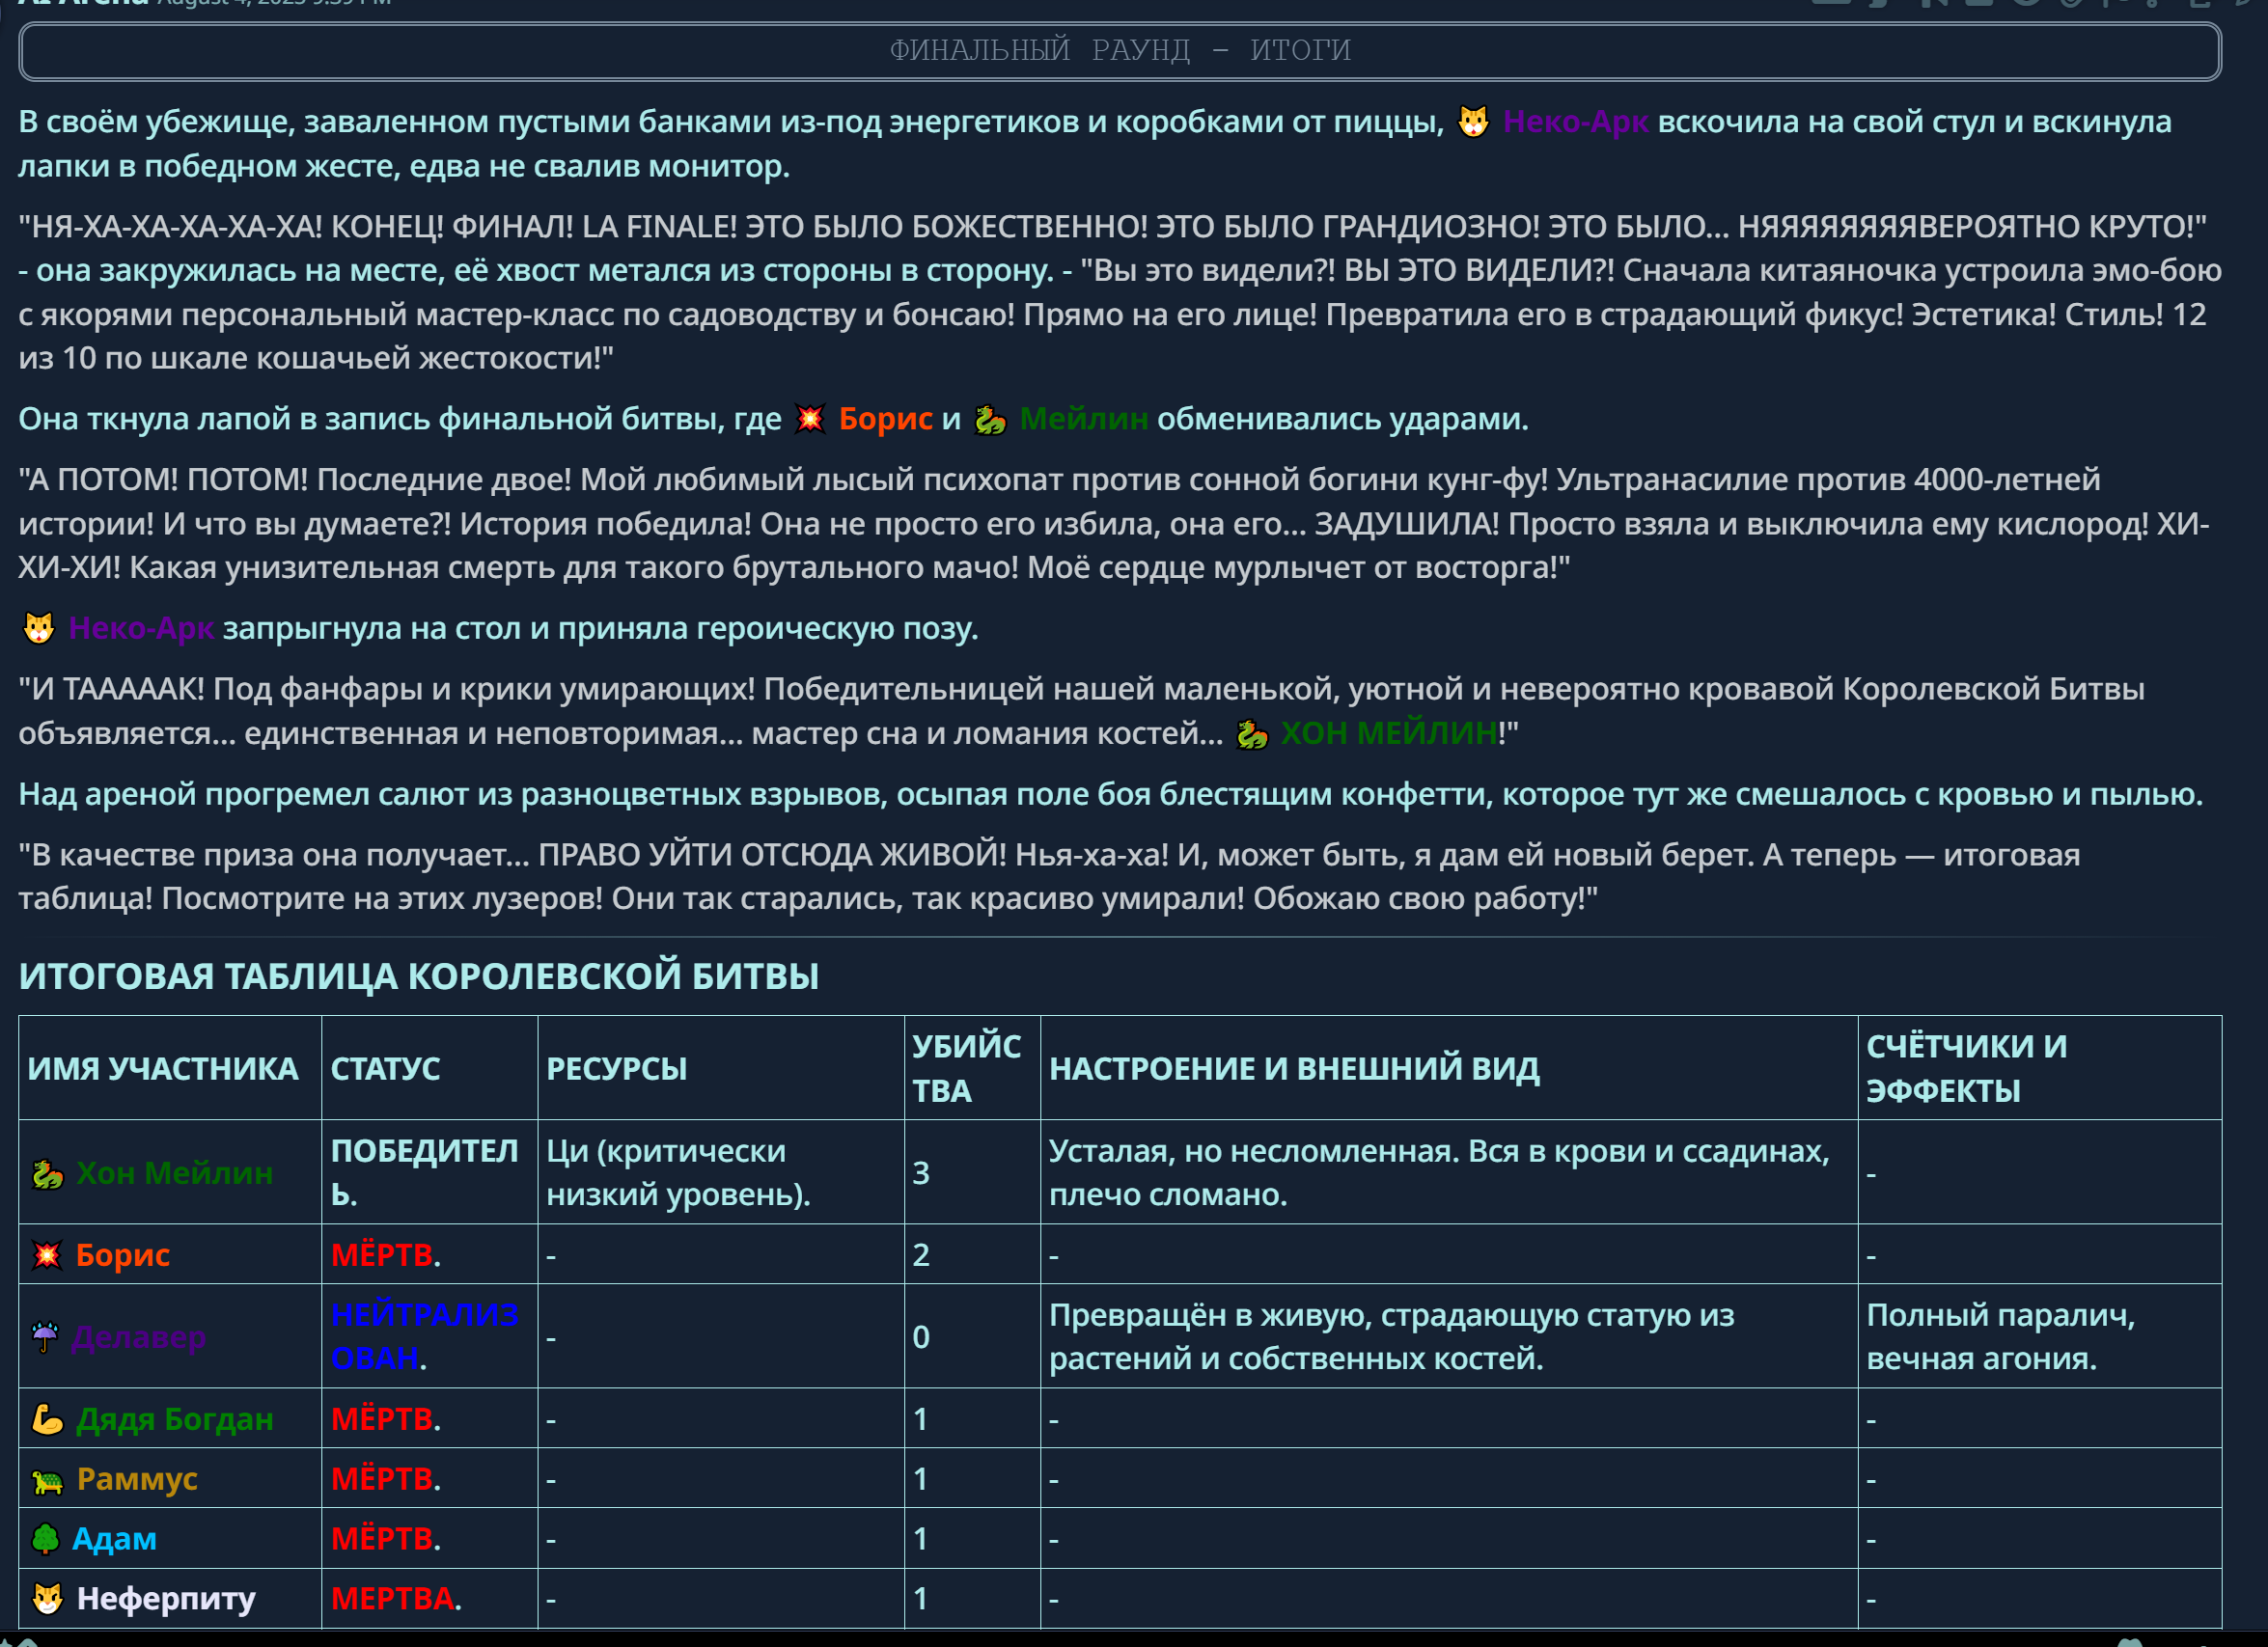Click the turtle emoji next to Раммус

tap(47, 1480)
